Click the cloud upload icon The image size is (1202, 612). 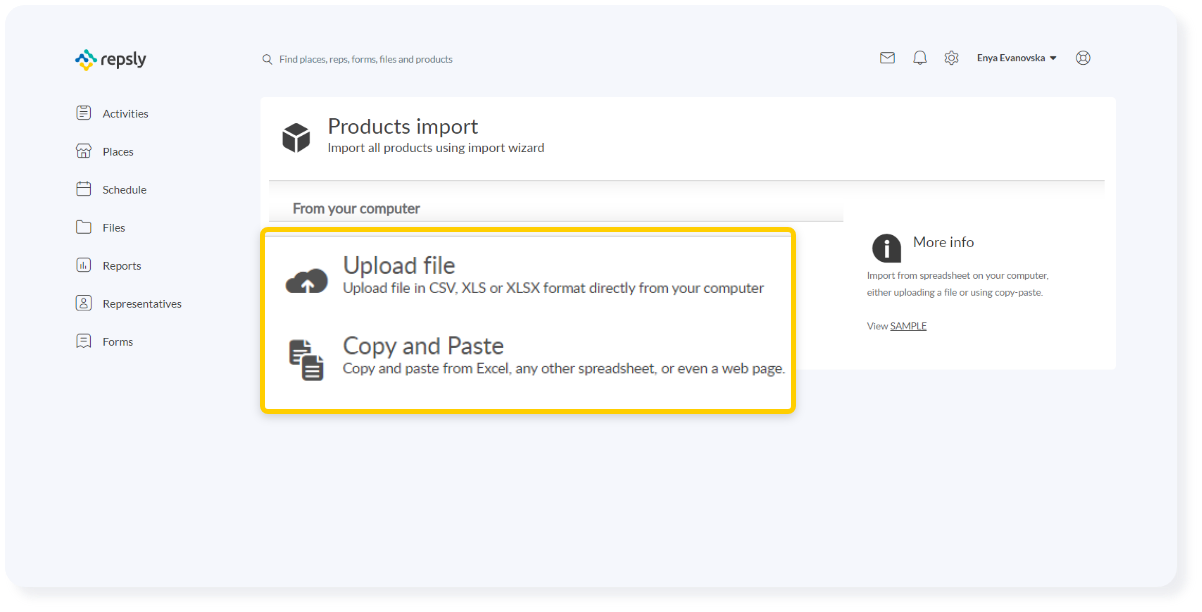pos(307,282)
